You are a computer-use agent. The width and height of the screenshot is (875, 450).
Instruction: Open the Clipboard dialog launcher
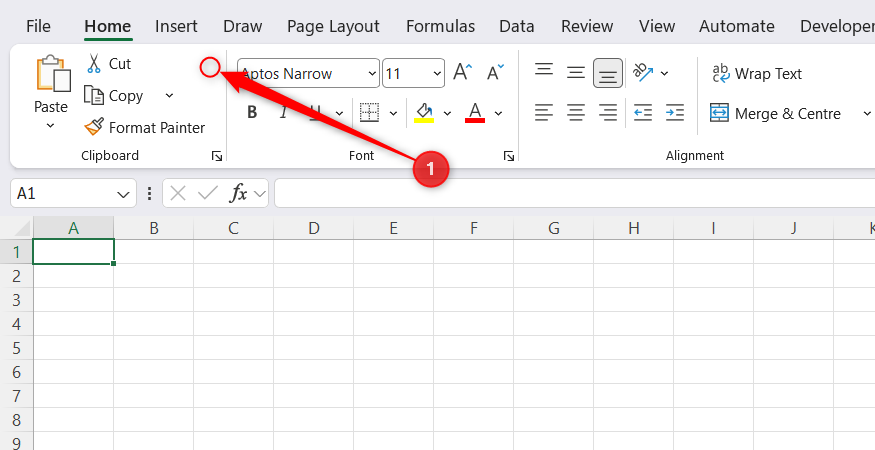click(217, 156)
